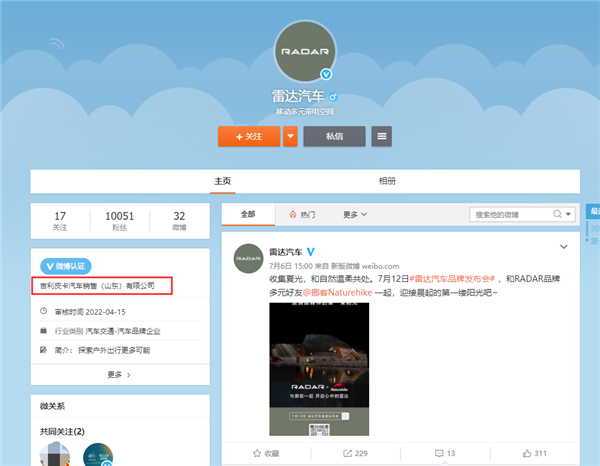Select the 热门 posts filter tab
600x466 pixels.
(302, 214)
